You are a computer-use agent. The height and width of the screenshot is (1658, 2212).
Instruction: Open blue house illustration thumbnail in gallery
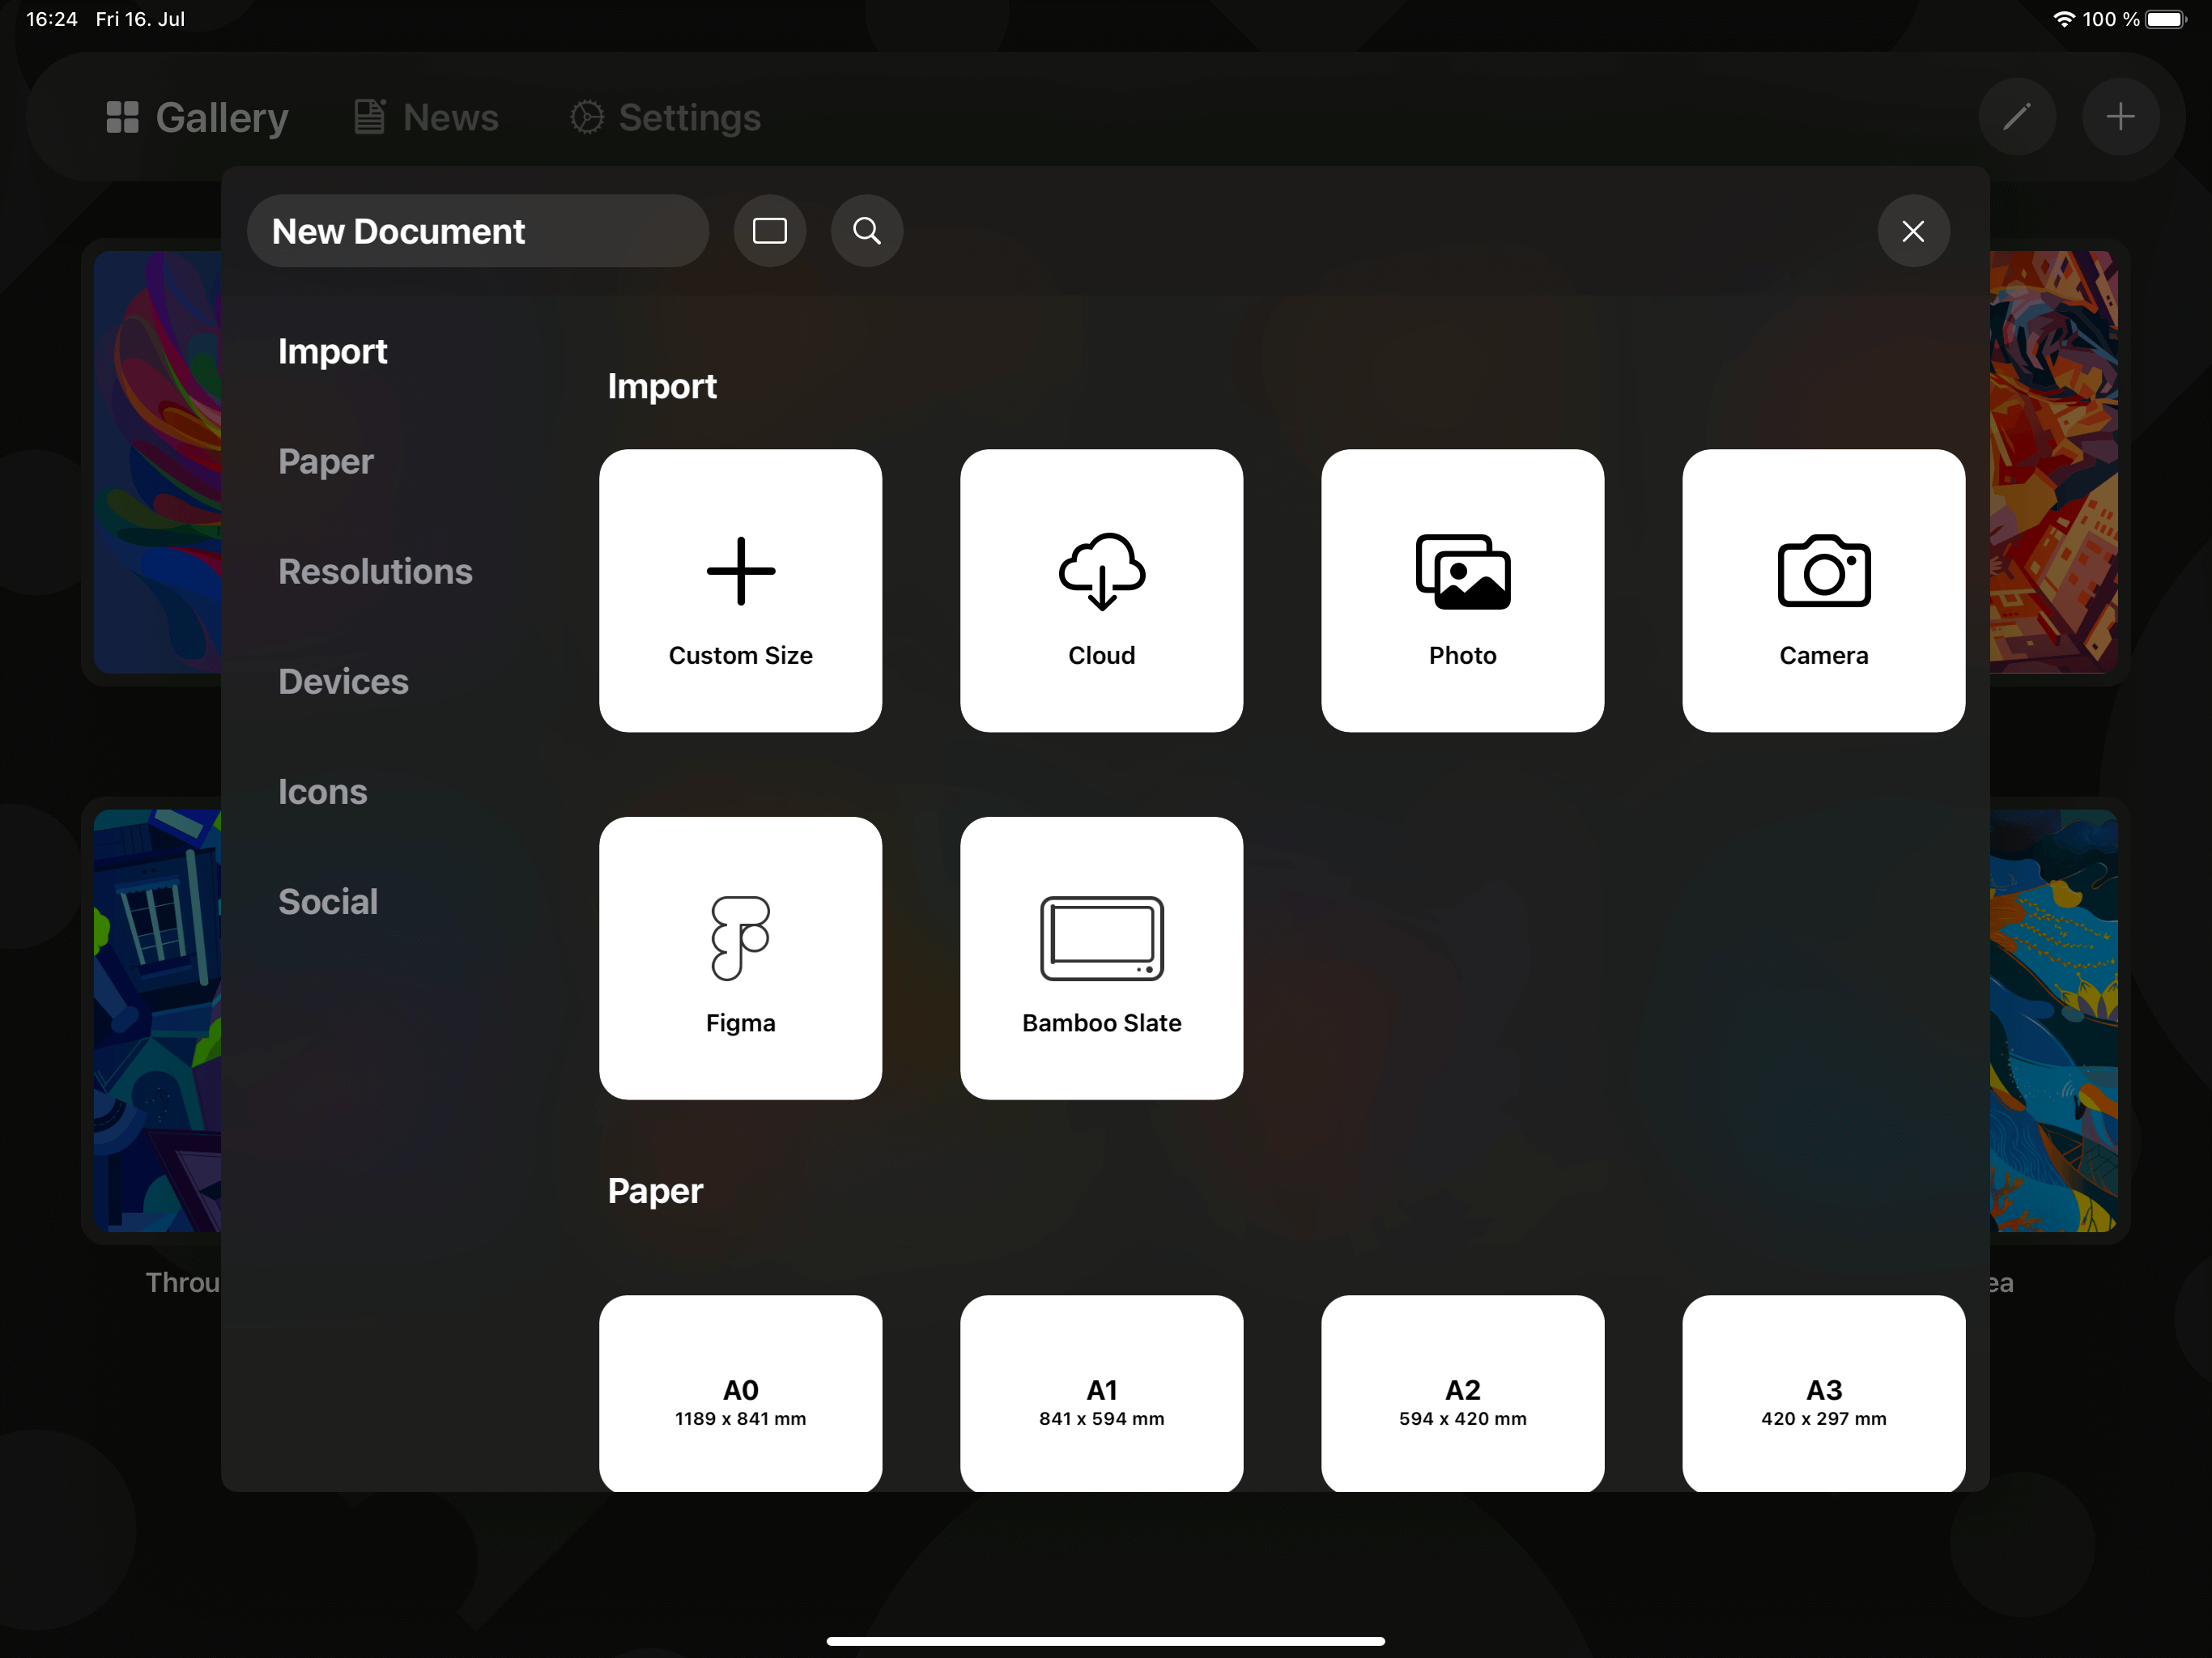(157, 1020)
